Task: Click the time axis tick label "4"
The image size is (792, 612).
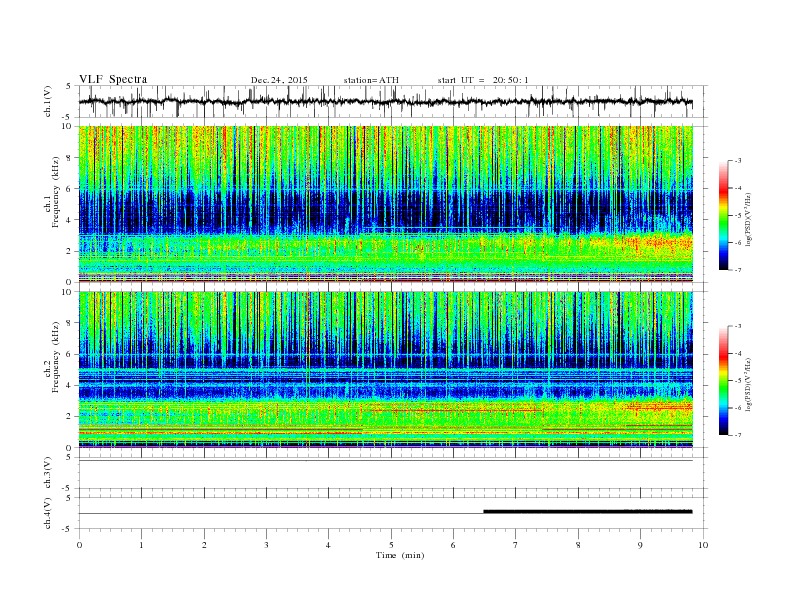Action: [328, 545]
